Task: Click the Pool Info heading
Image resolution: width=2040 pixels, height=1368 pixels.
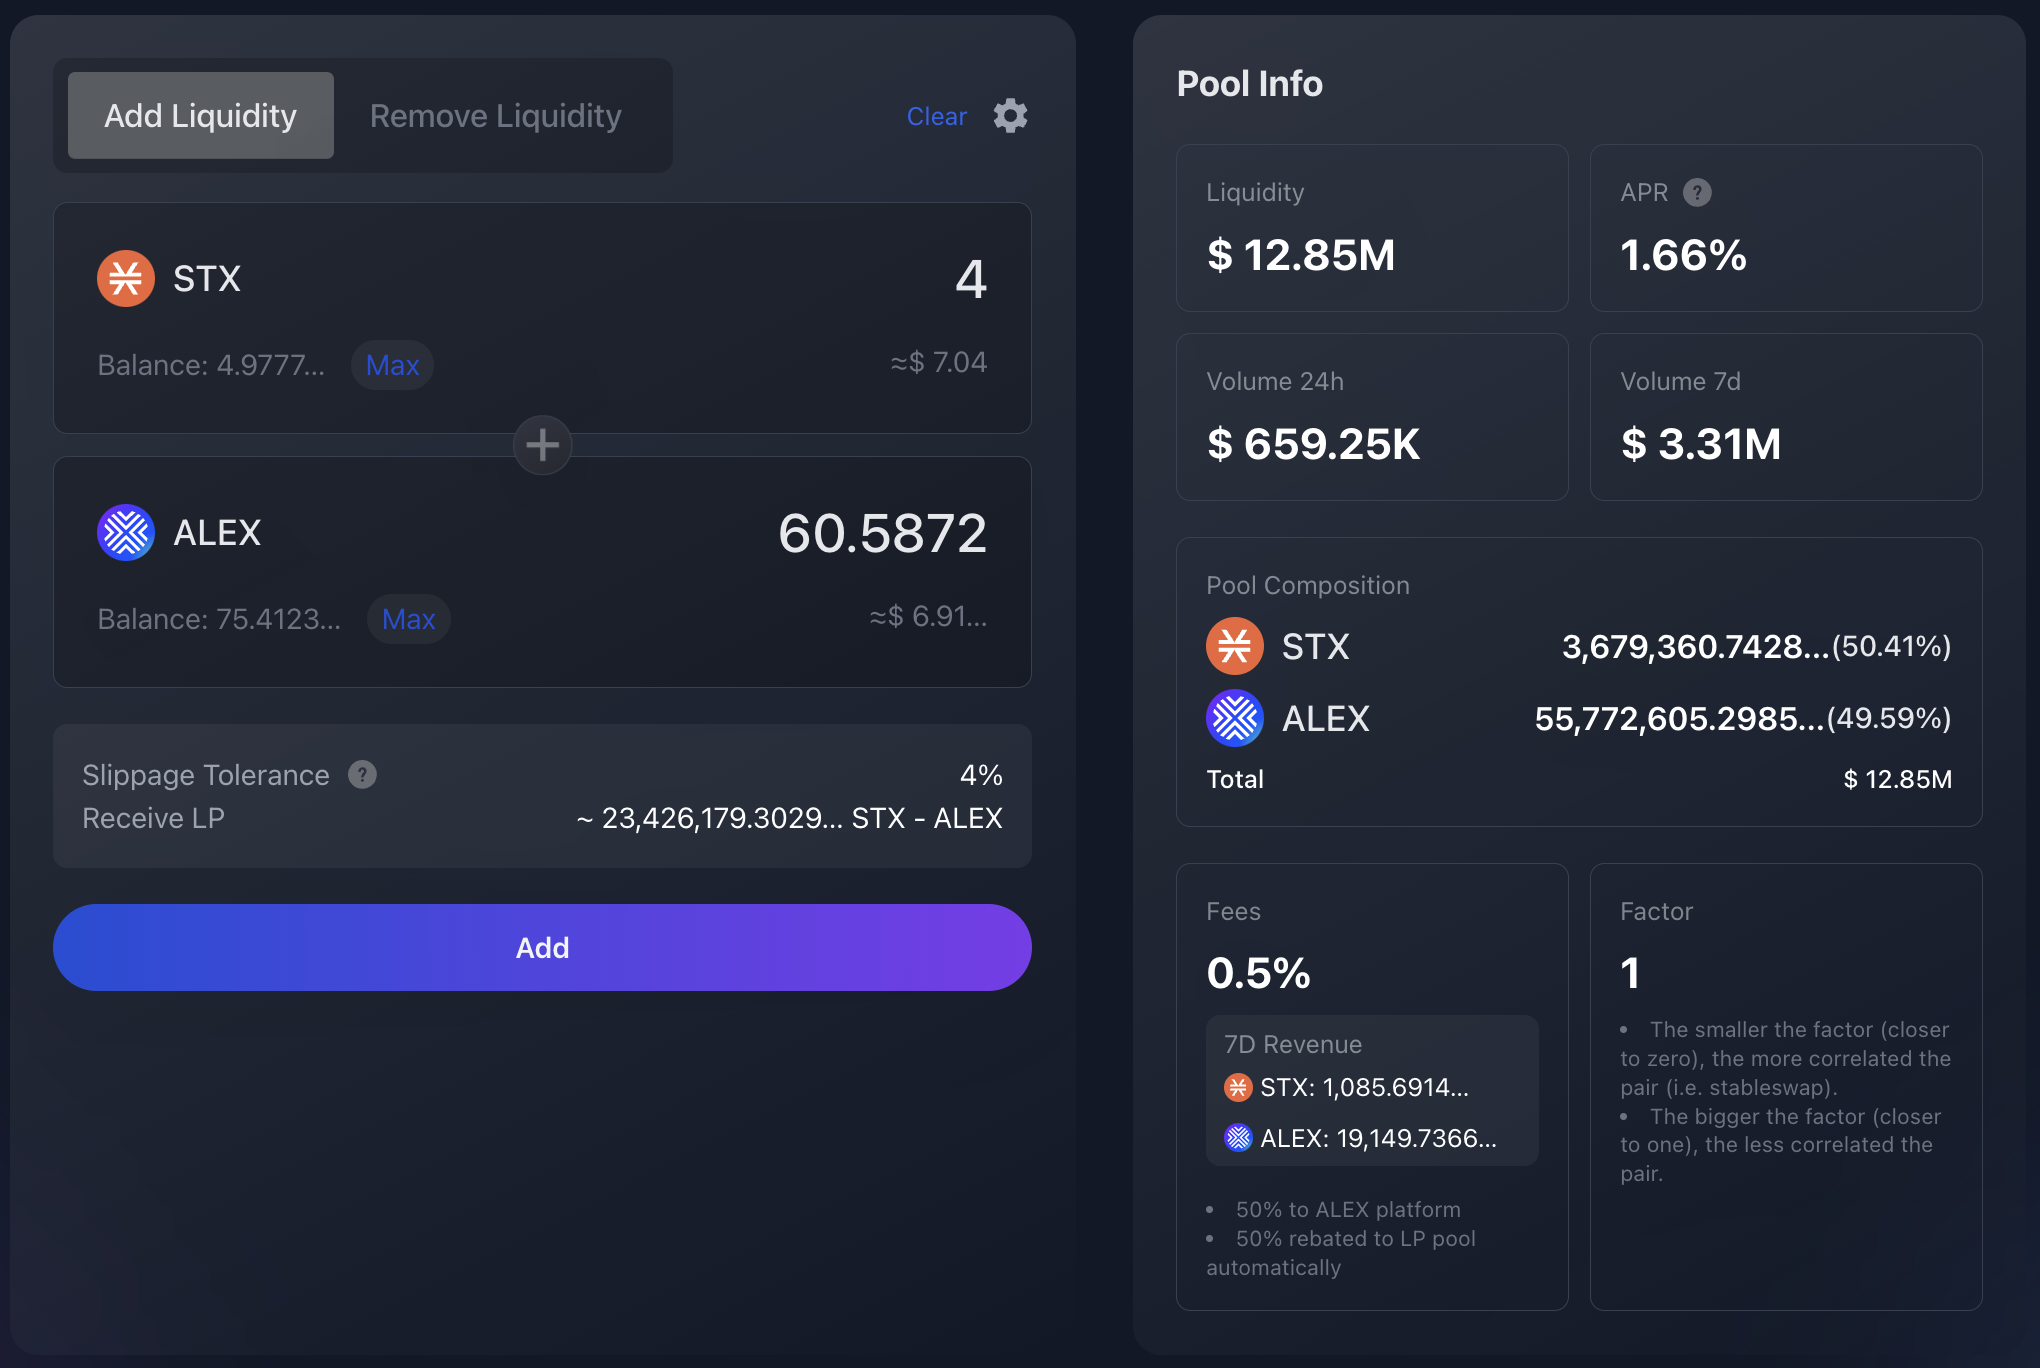Action: pos(1249,84)
